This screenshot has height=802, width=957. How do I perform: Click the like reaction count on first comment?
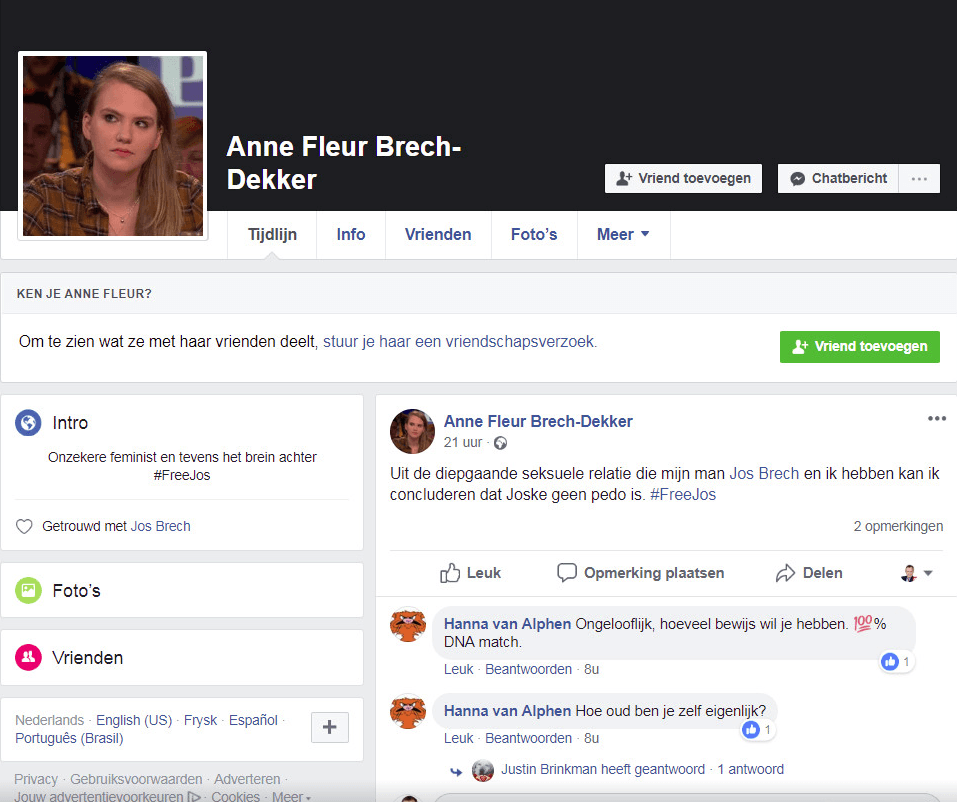point(896,662)
